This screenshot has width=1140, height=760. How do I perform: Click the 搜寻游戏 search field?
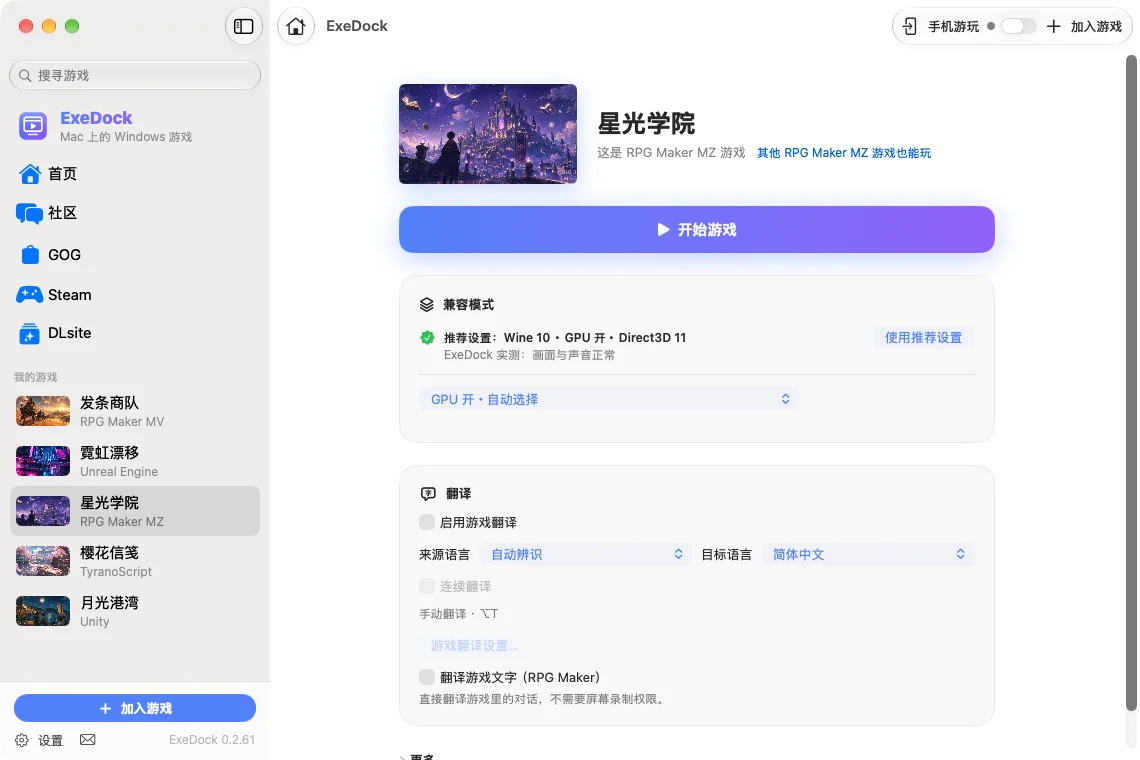[135, 76]
